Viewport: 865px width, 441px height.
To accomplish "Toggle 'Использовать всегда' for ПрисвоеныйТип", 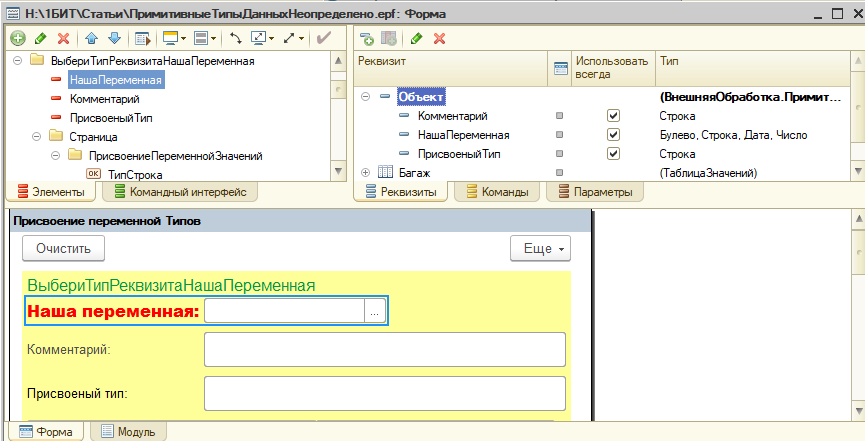I will click(x=614, y=154).
